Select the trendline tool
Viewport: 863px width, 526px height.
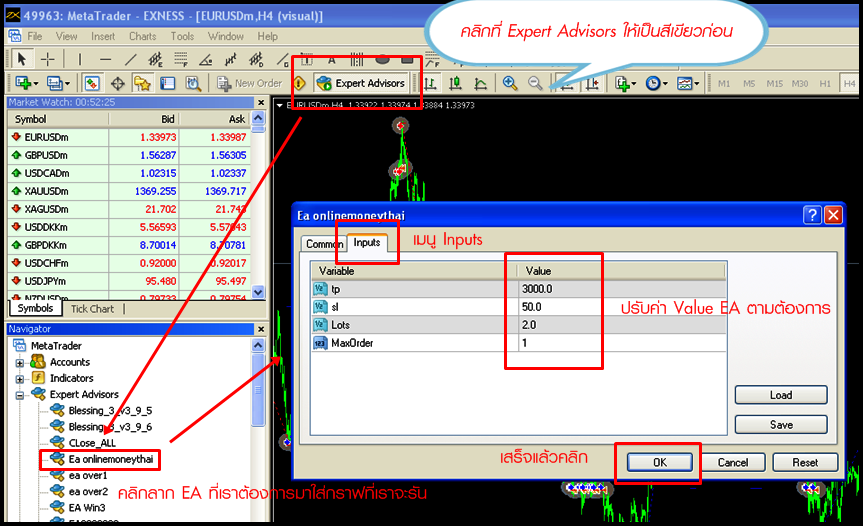coord(130,59)
